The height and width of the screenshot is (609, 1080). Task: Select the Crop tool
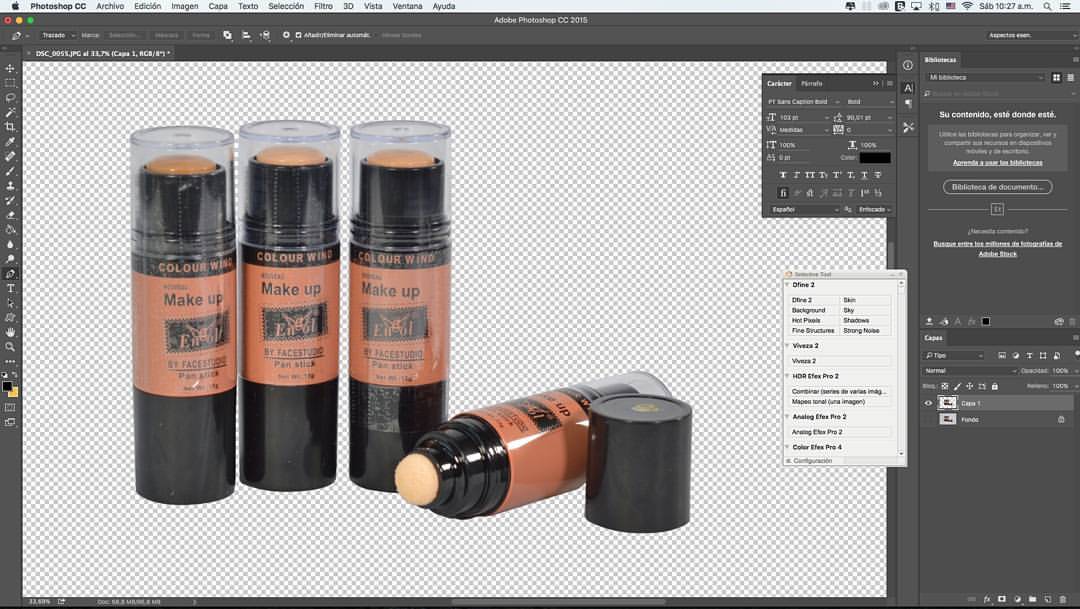click(10, 127)
